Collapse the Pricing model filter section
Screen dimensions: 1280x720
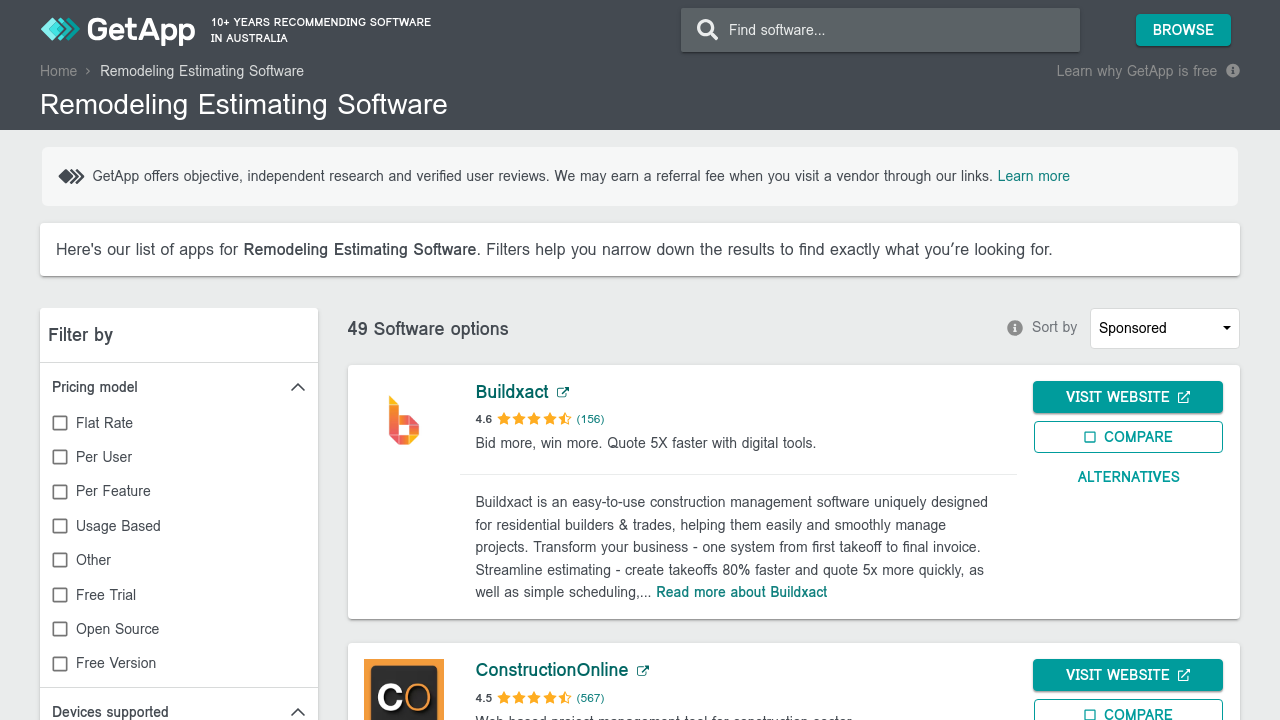click(x=297, y=387)
